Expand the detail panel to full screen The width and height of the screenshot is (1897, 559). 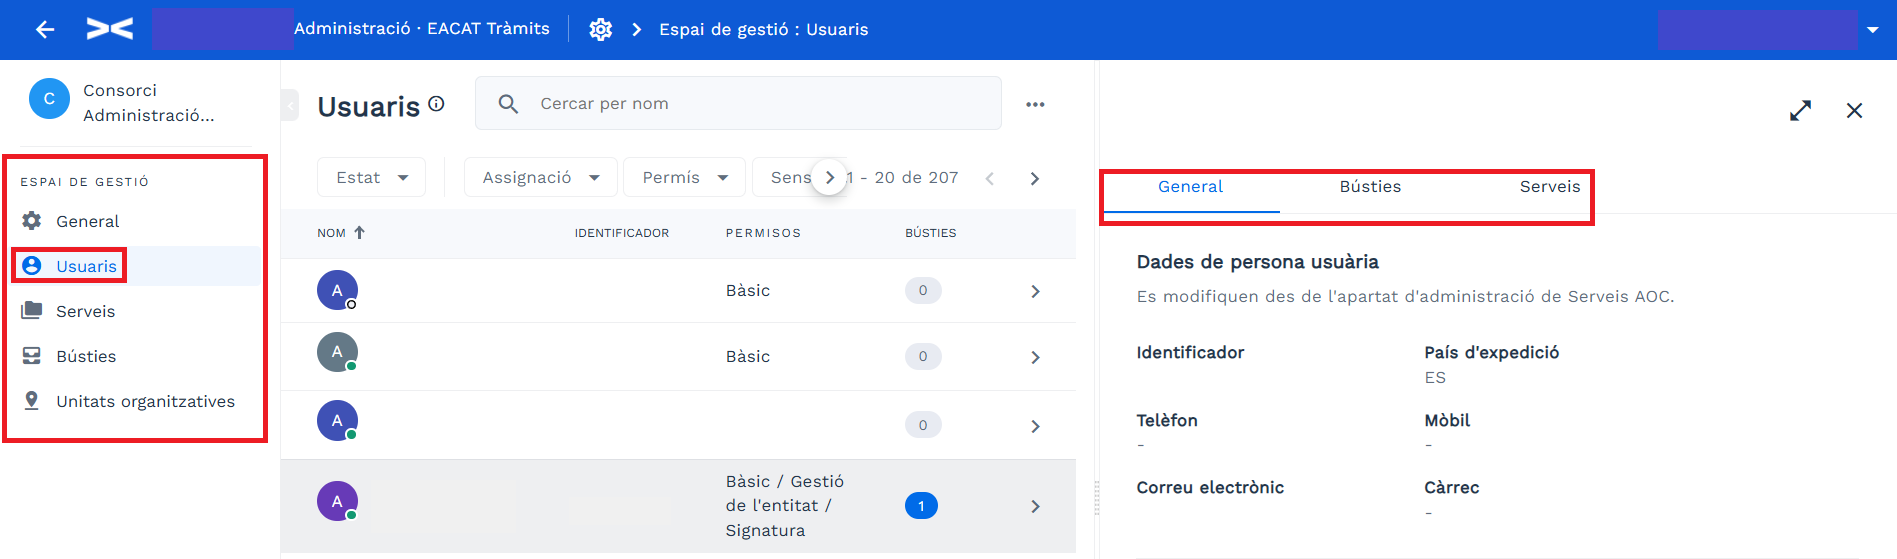pyautogui.click(x=1800, y=110)
